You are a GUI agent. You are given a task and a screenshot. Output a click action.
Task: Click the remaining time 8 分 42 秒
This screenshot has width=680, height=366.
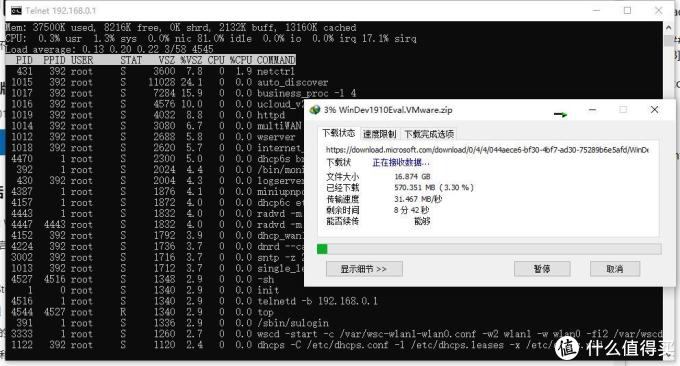[x=411, y=210]
